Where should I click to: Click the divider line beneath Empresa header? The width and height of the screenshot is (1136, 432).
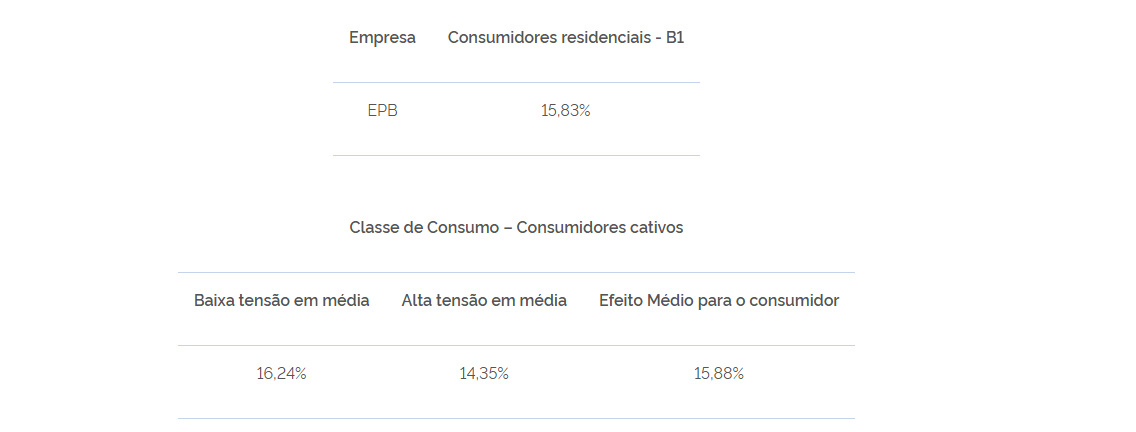382,82
